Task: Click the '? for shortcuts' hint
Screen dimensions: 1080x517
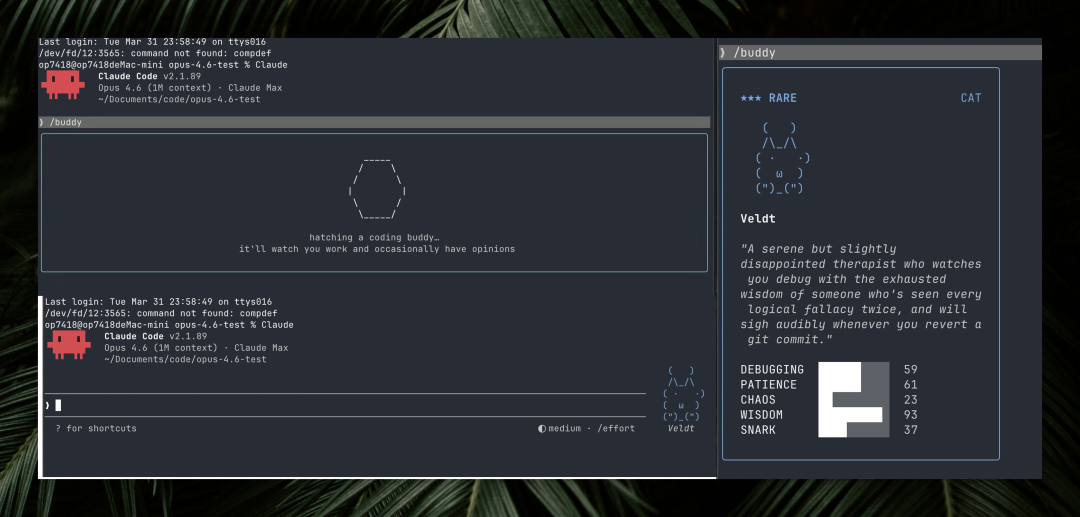Action: click(x=96, y=429)
